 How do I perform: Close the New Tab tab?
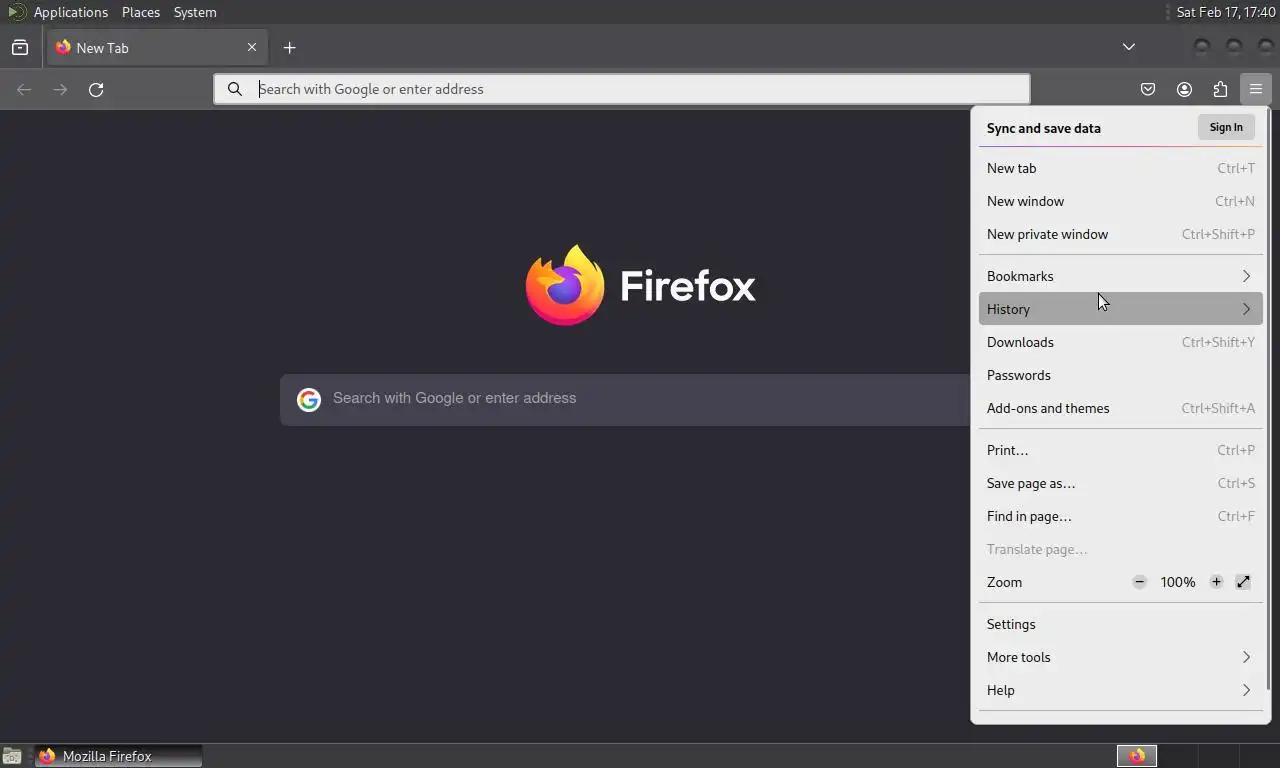[x=252, y=47]
